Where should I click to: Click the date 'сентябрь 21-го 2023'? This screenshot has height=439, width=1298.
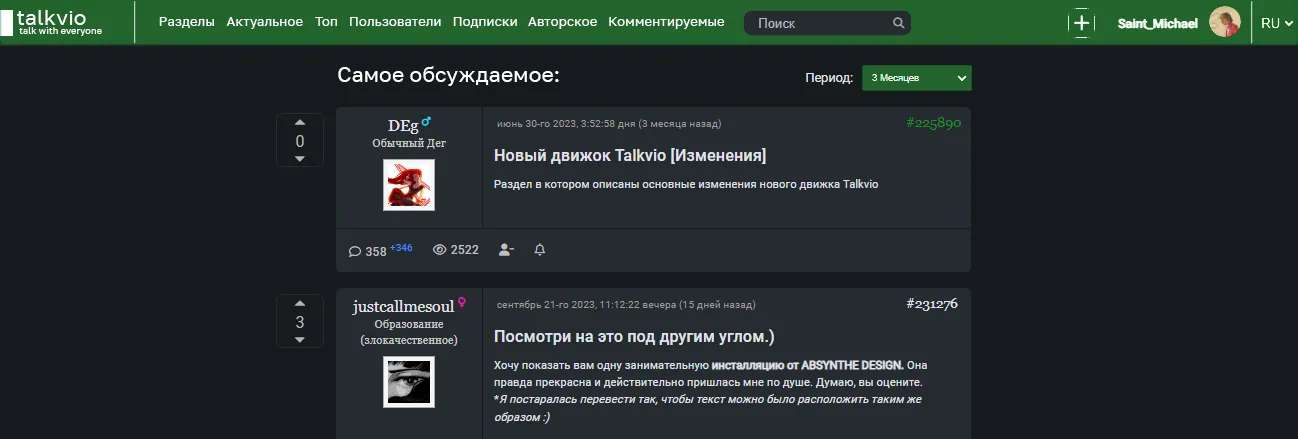tap(626, 304)
